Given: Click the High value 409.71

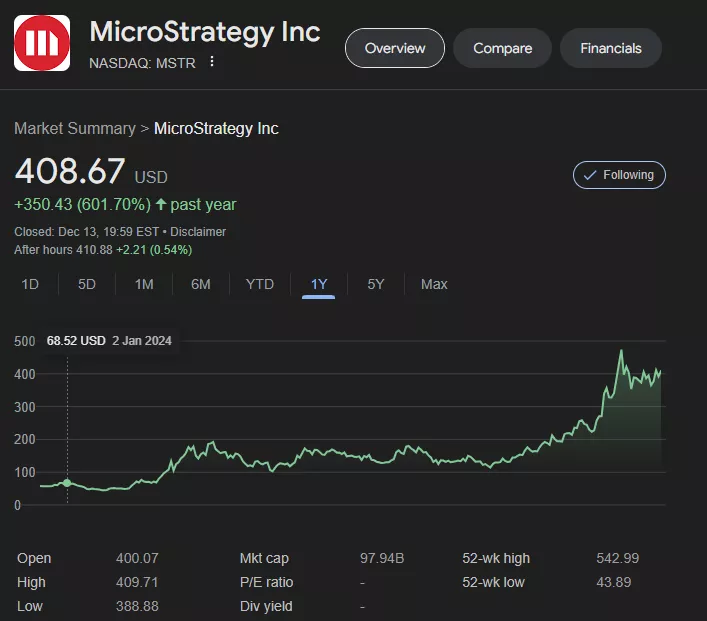Looking at the screenshot, I should click(137, 582).
